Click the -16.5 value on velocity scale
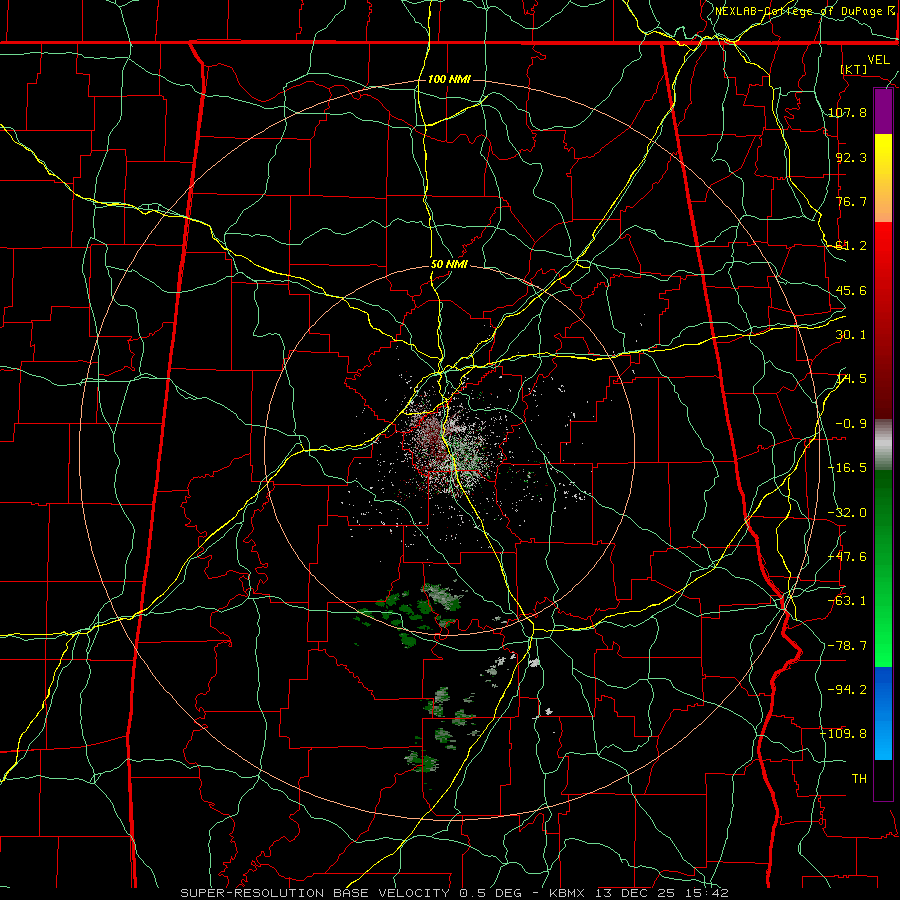Image resolution: width=900 pixels, height=900 pixels. tap(847, 468)
